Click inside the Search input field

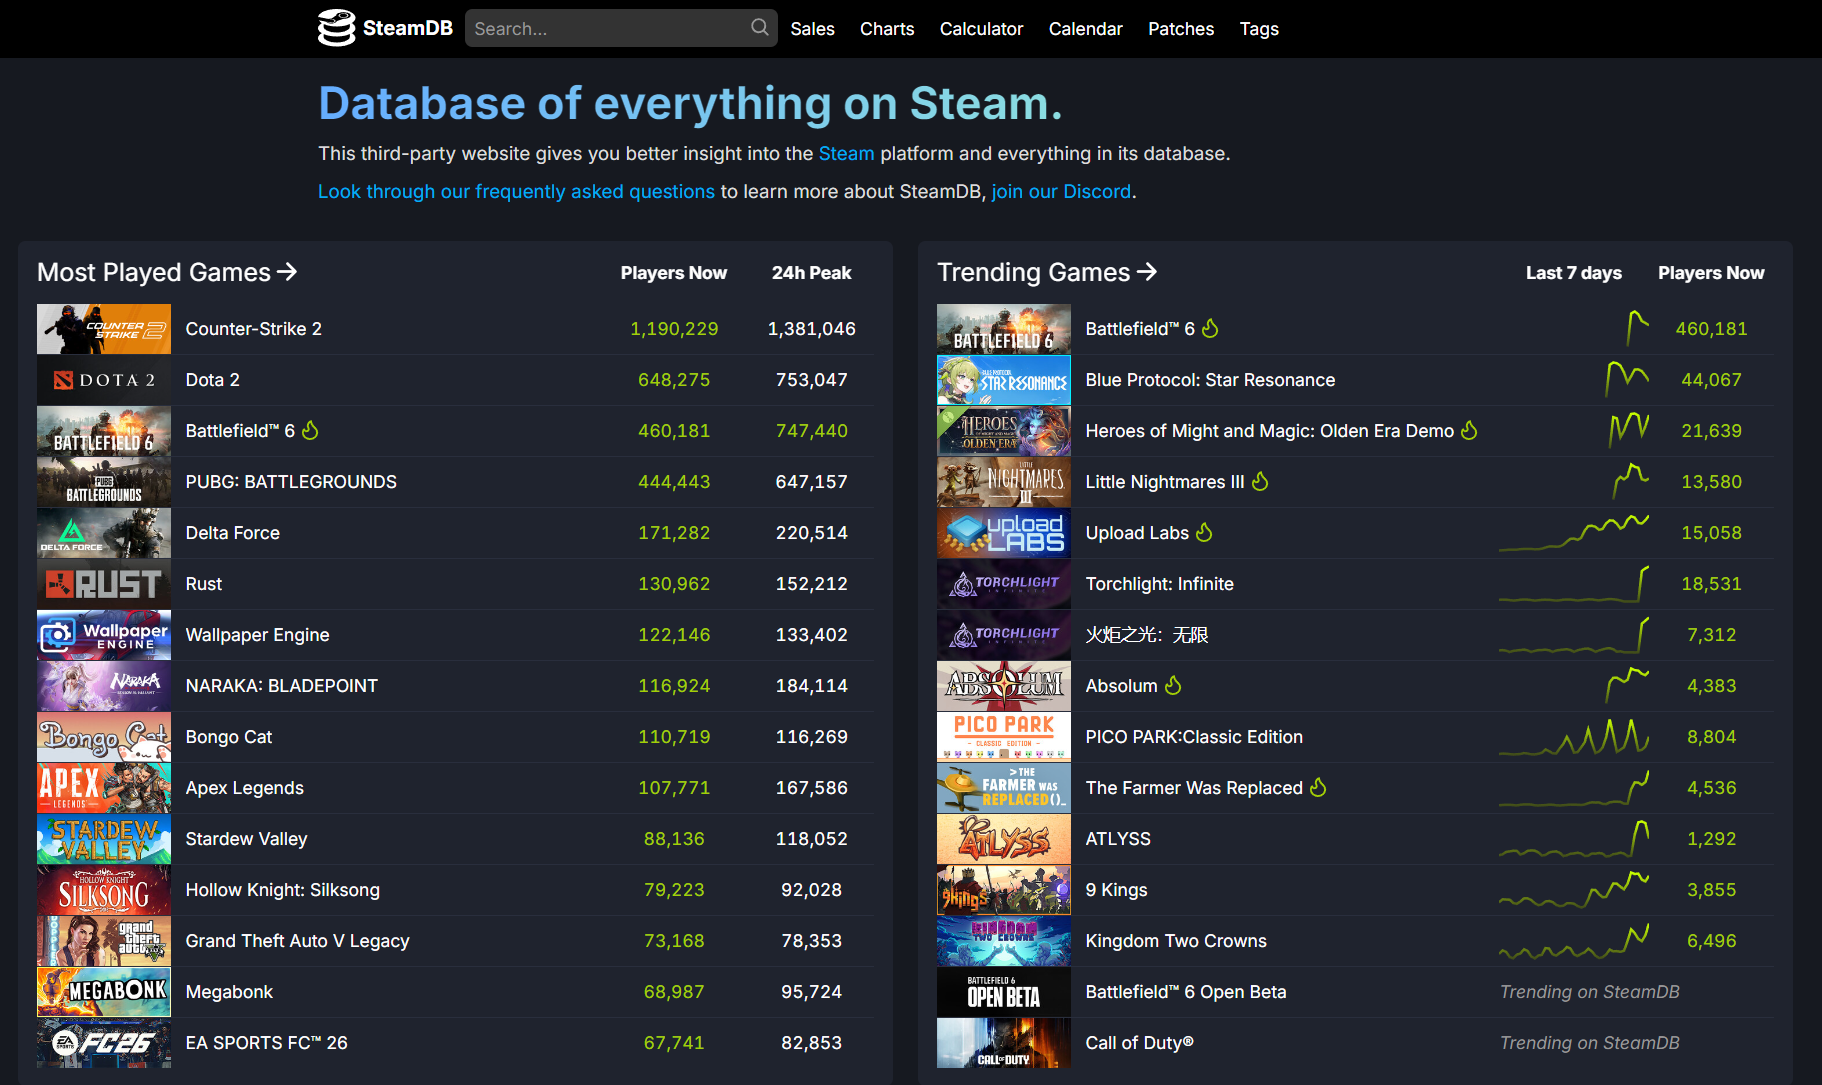pos(600,27)
